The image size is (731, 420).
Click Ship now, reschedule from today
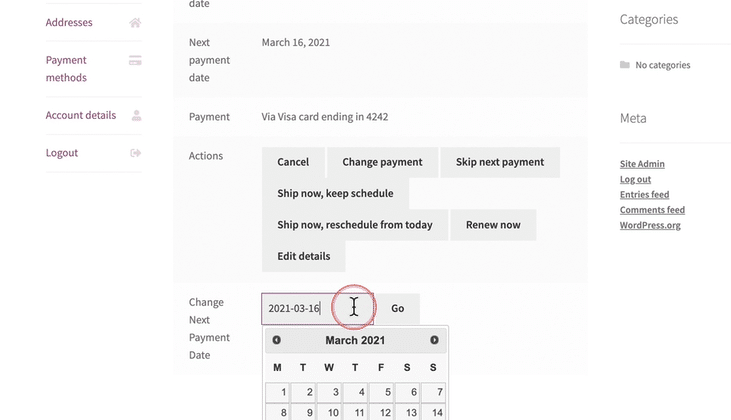coord(355,225)
